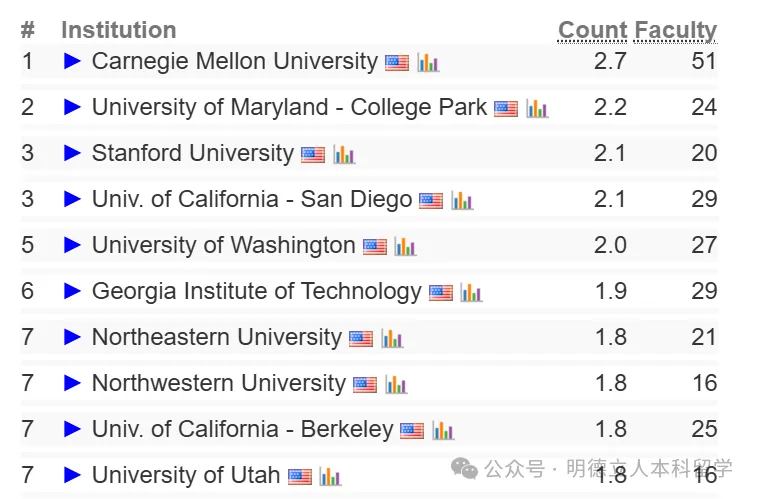
Task: Click the chart icon for Northwestern University
Action: point(396,385)
